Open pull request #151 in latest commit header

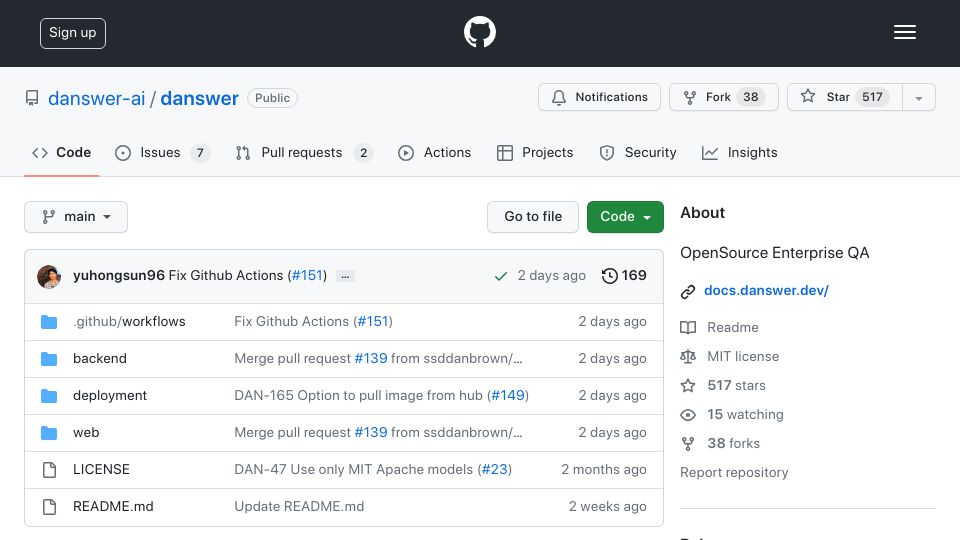pos(307,276)
